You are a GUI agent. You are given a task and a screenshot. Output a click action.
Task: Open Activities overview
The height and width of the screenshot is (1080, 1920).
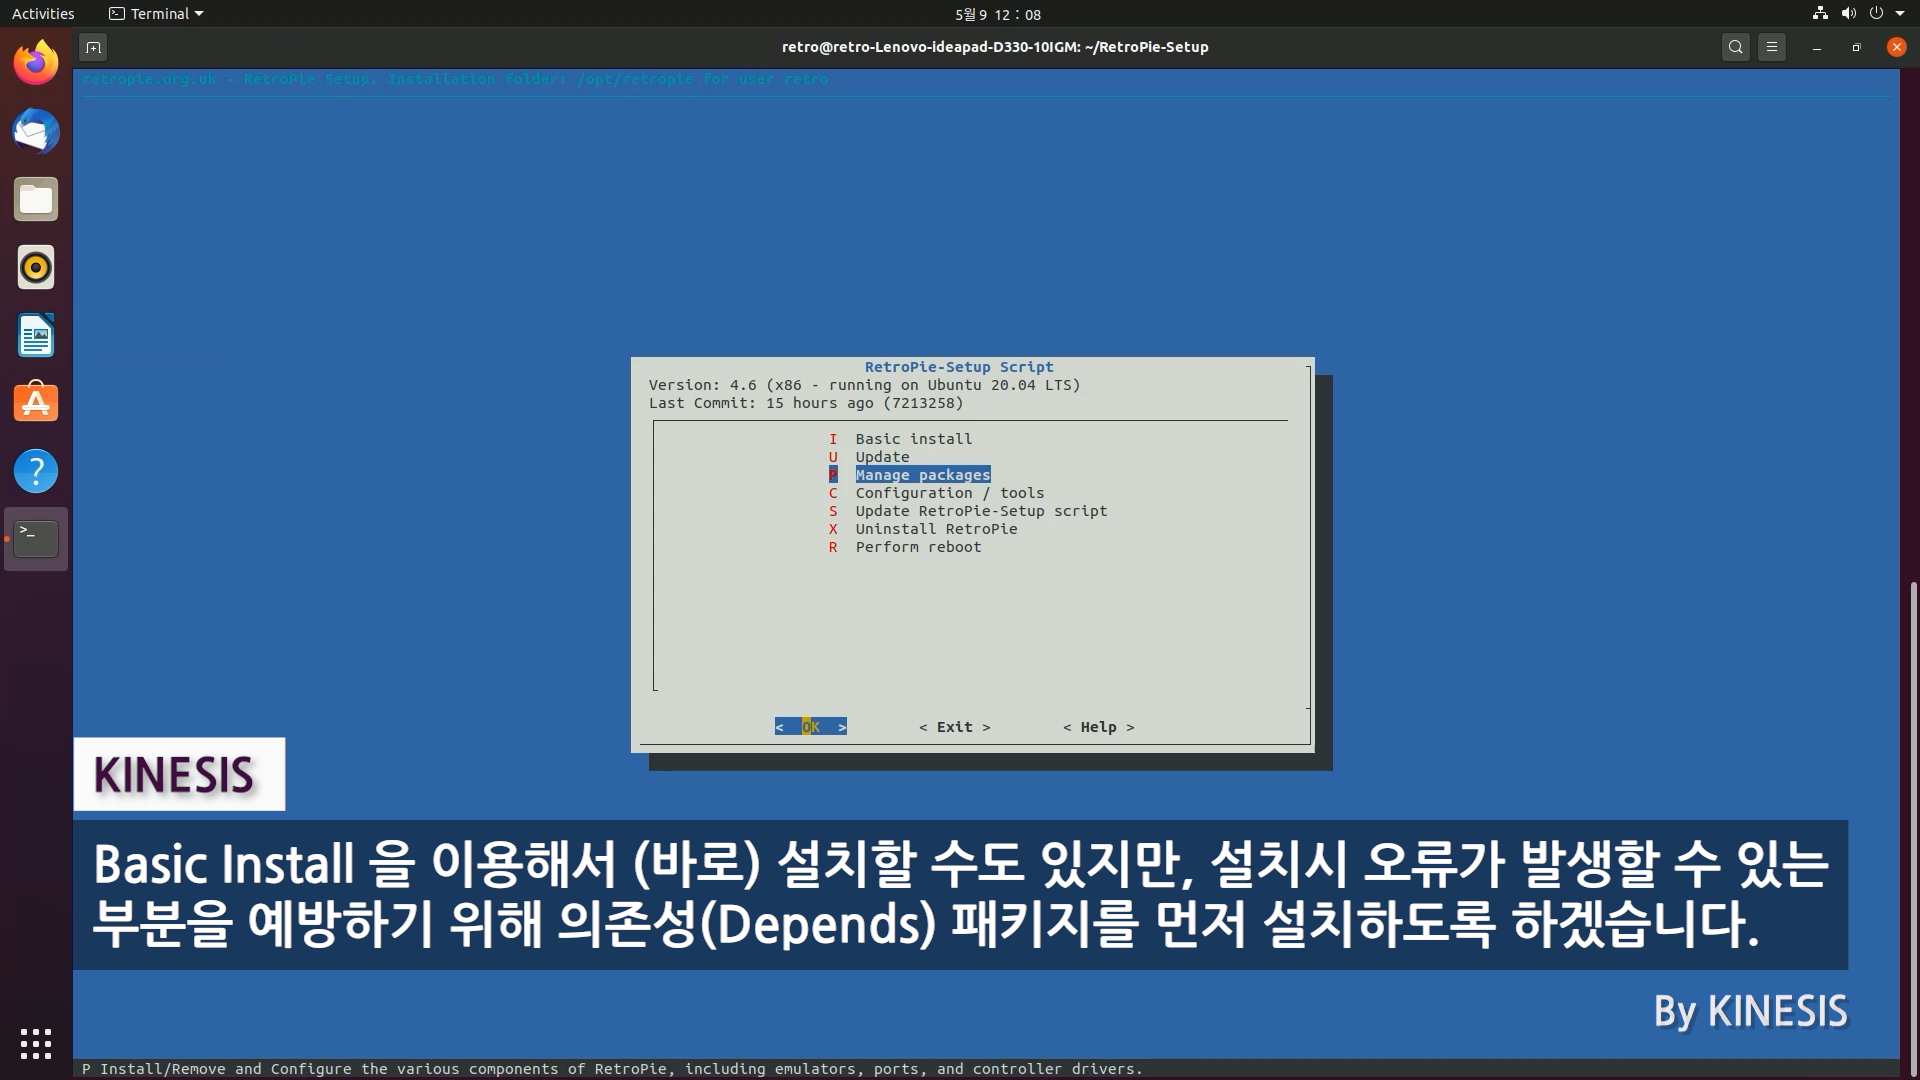point(43,14)
